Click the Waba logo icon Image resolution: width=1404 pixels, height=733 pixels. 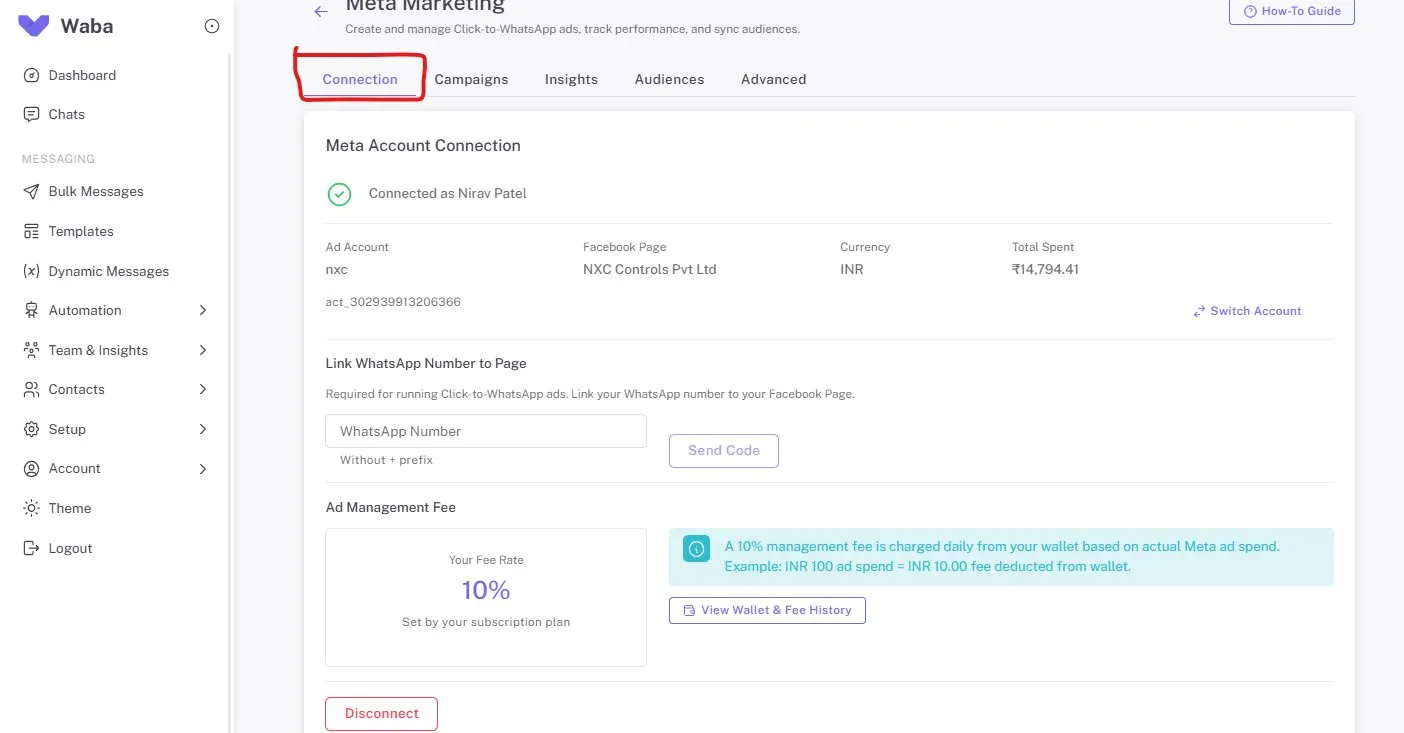tap(33, 26)
